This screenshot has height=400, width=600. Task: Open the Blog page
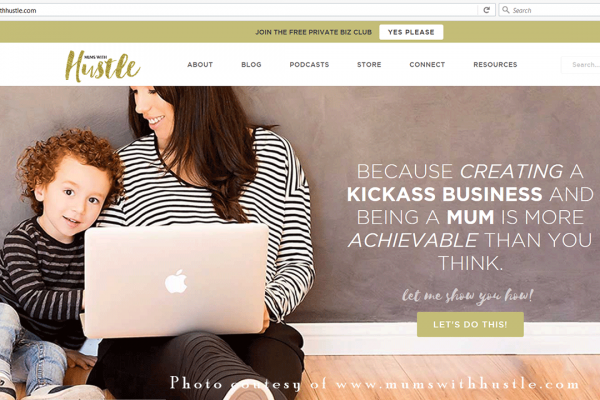pyautogui.click(x=251, y=65)
